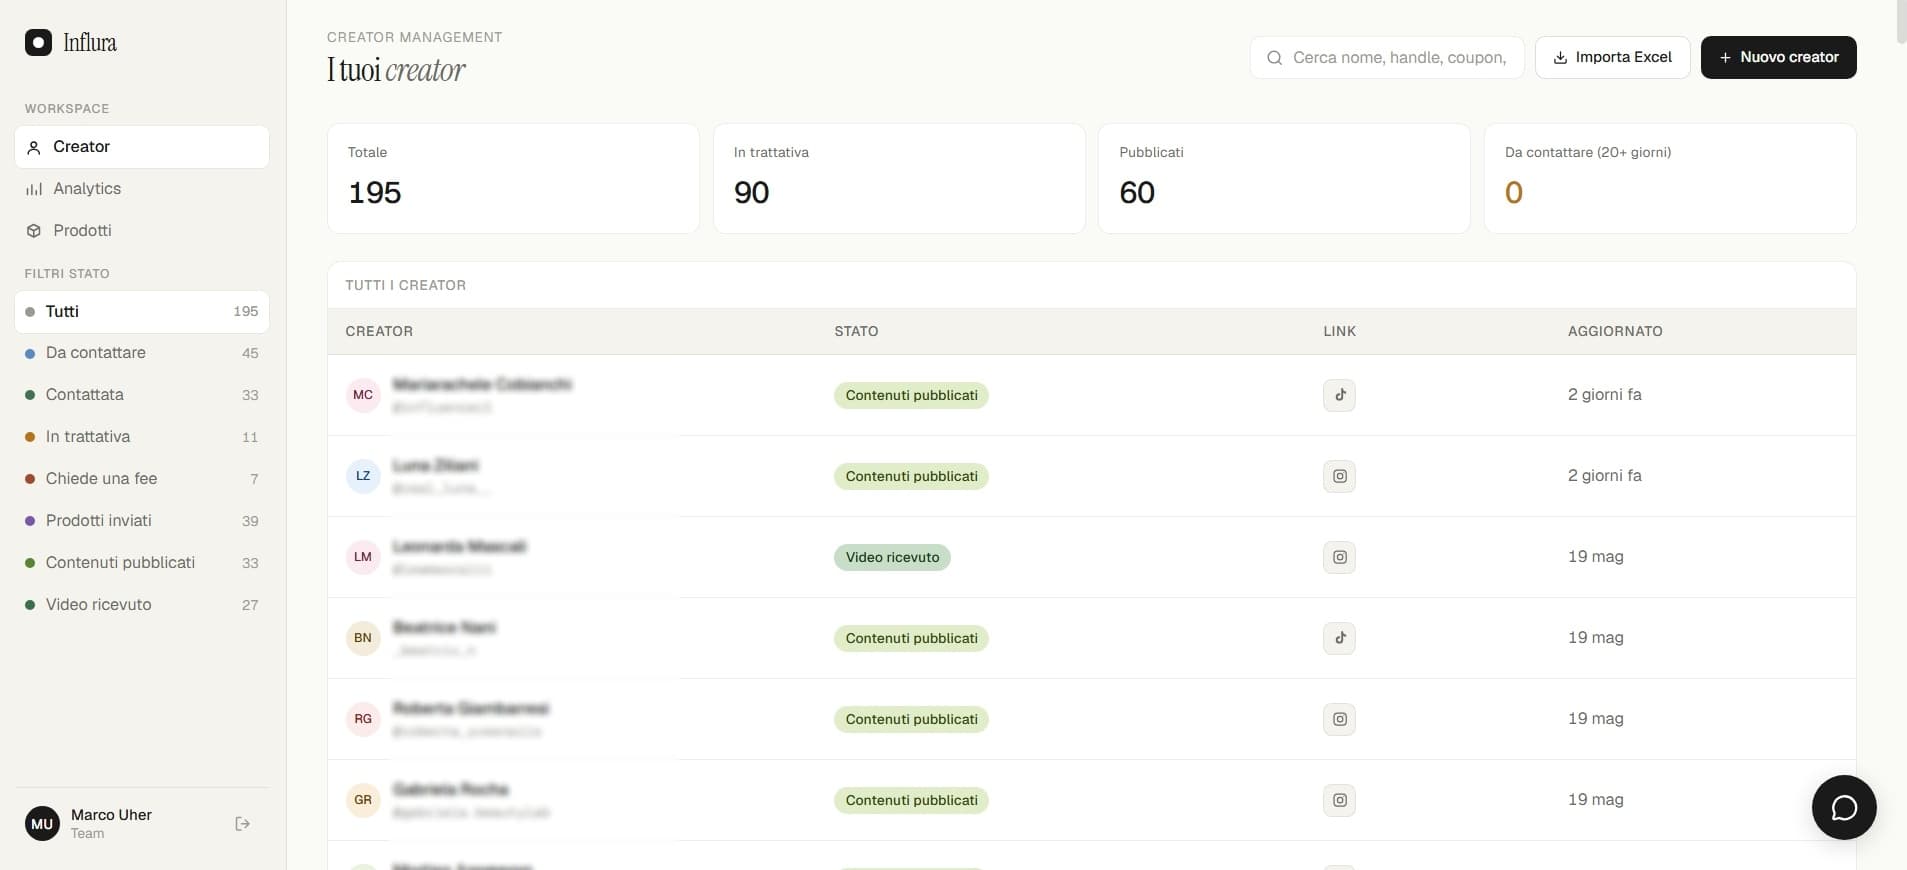
Task: Click the MC creator avatar
Action: coord(363,395)
